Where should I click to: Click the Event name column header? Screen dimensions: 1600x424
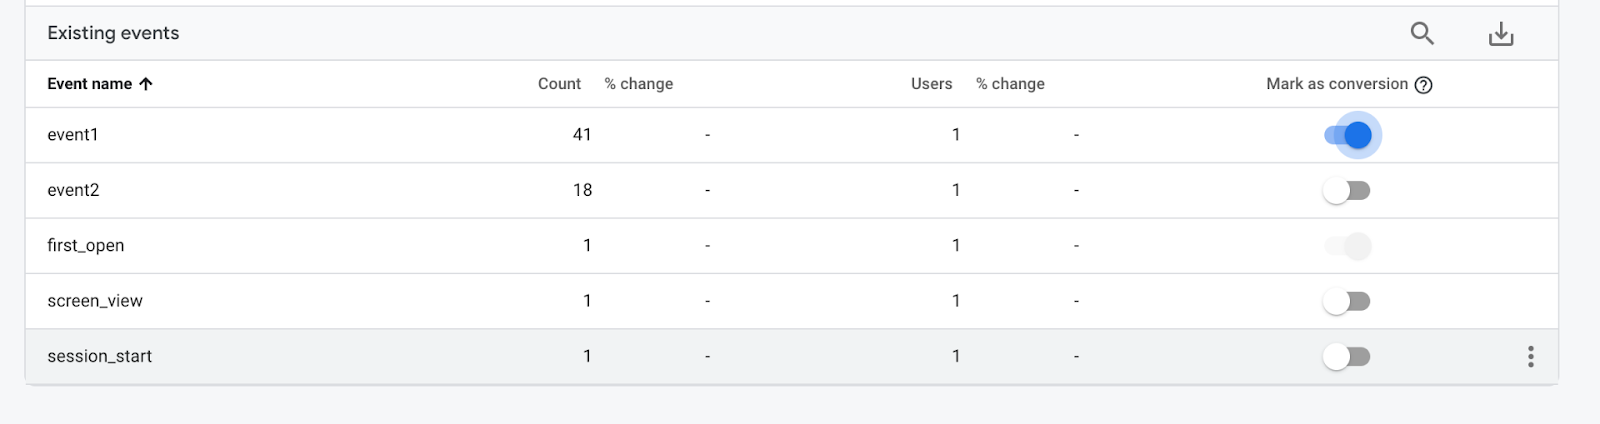[x=90, y=84]
